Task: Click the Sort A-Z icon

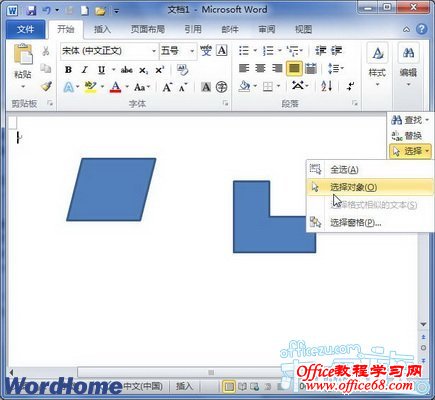Action: click(x=327, y=87)
